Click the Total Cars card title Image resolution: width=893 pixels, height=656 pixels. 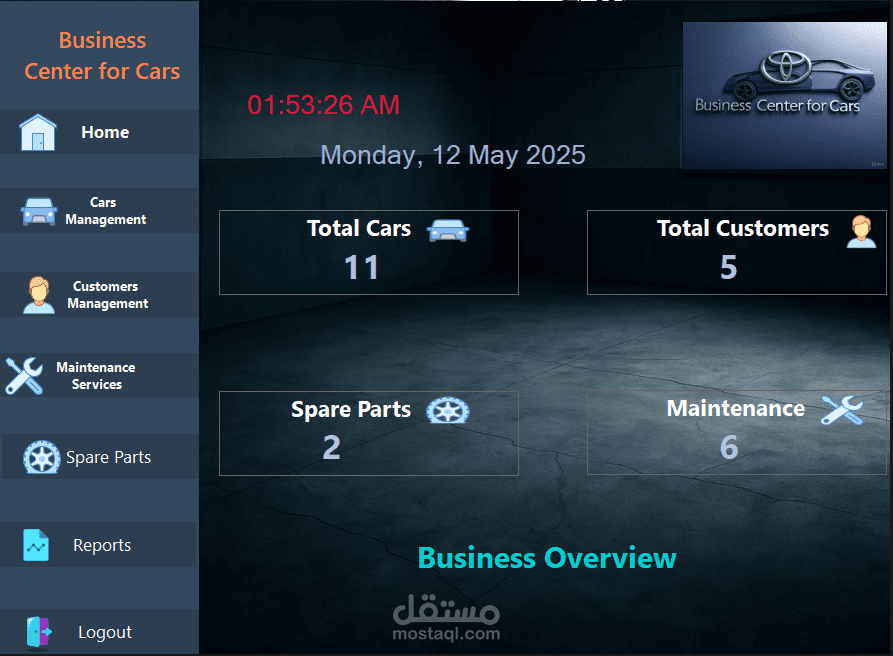point(359,228)
